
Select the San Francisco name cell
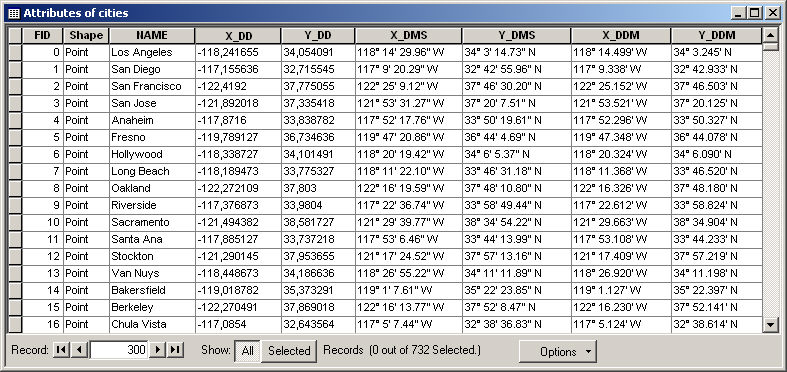152,86
